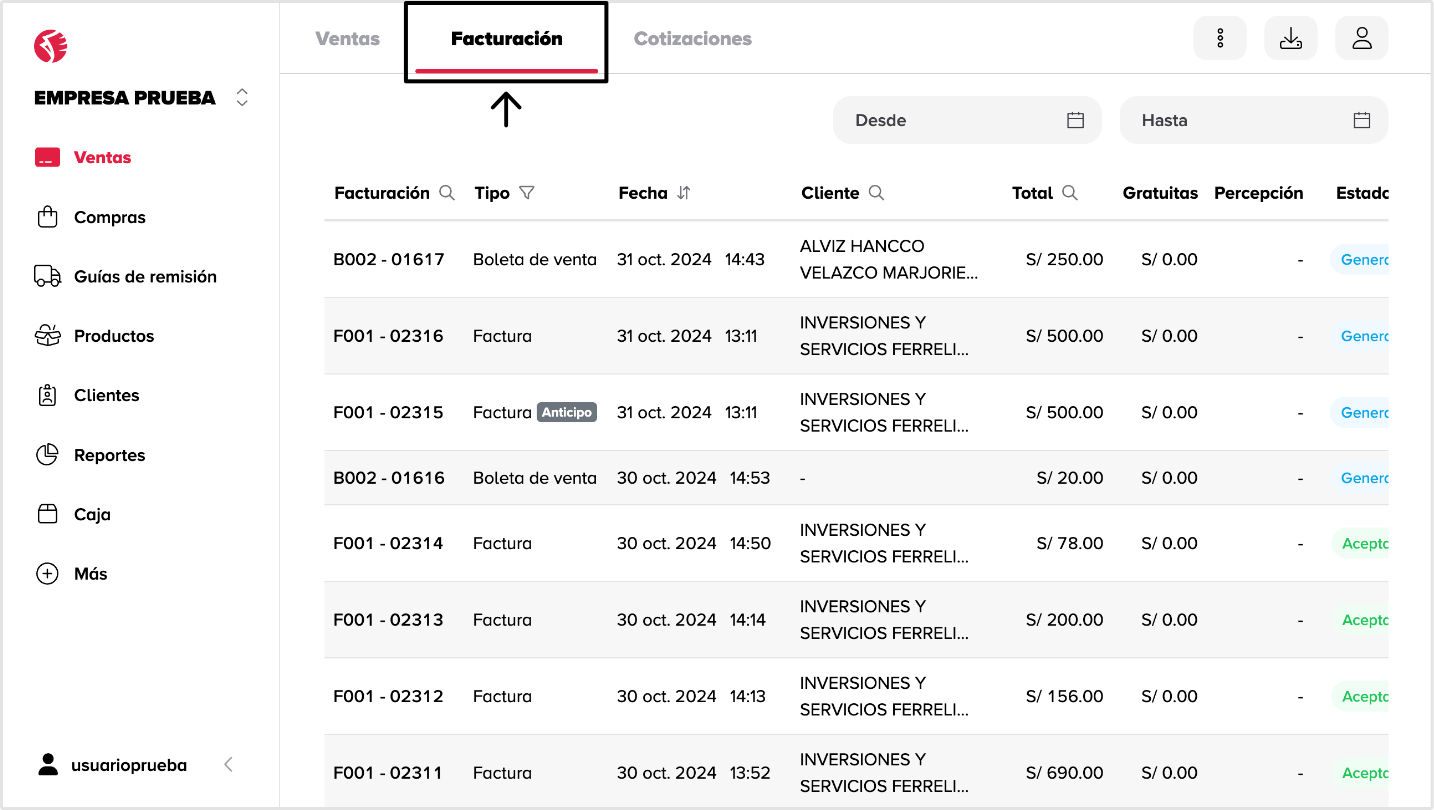Open the Desde date picker field
The width and height of the screenshot is (1434, 810).
click(x=966, y=120)
